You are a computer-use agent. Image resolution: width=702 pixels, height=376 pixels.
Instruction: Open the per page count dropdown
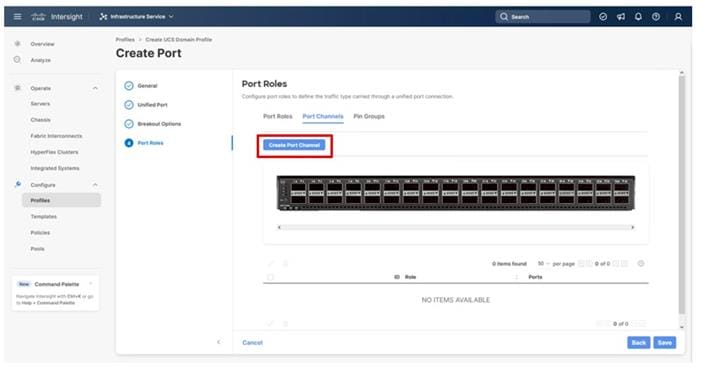tap(544, 264)
